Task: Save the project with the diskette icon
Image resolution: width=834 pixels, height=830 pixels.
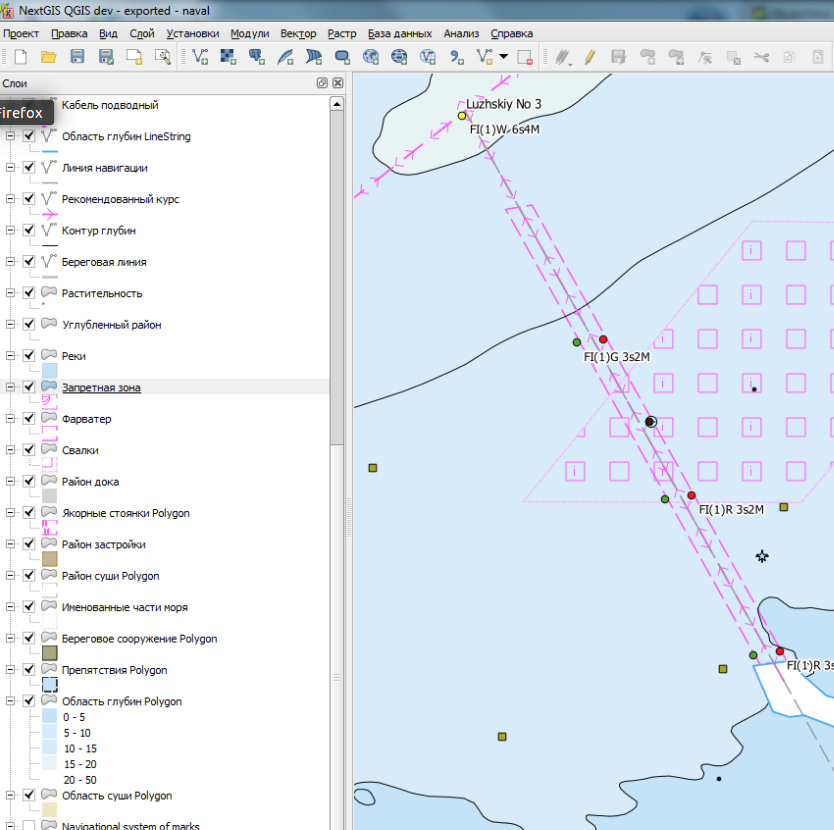Action: [x=76, y=58]
